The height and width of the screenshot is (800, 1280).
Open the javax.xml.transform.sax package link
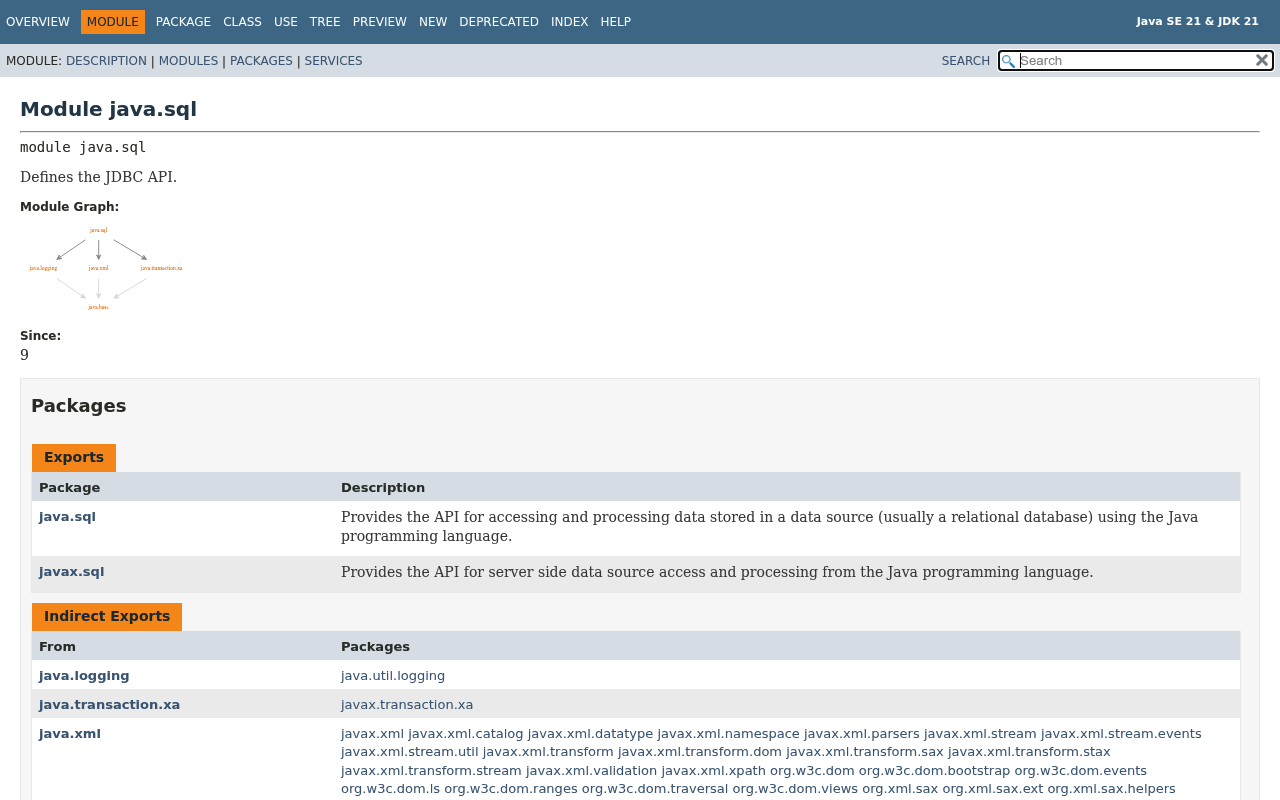[865, 752]
